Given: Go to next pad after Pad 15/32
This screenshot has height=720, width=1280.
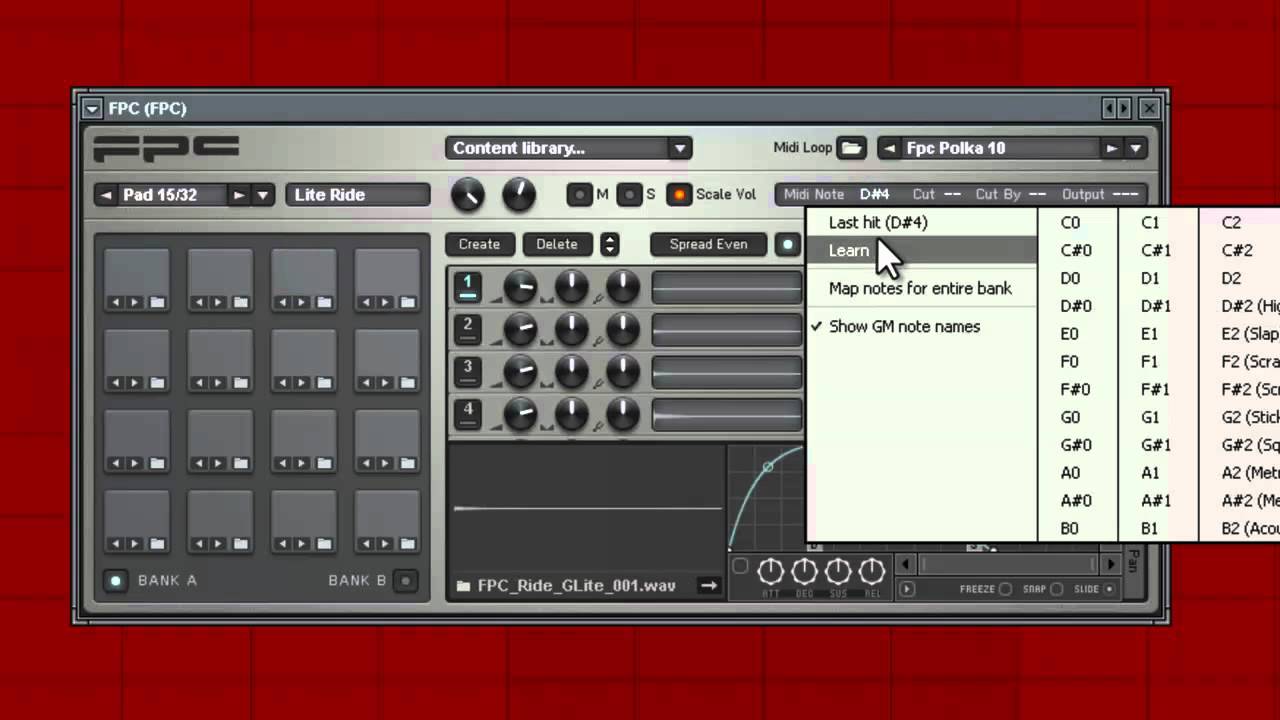Looking at the screenshot, I should 238,195.
